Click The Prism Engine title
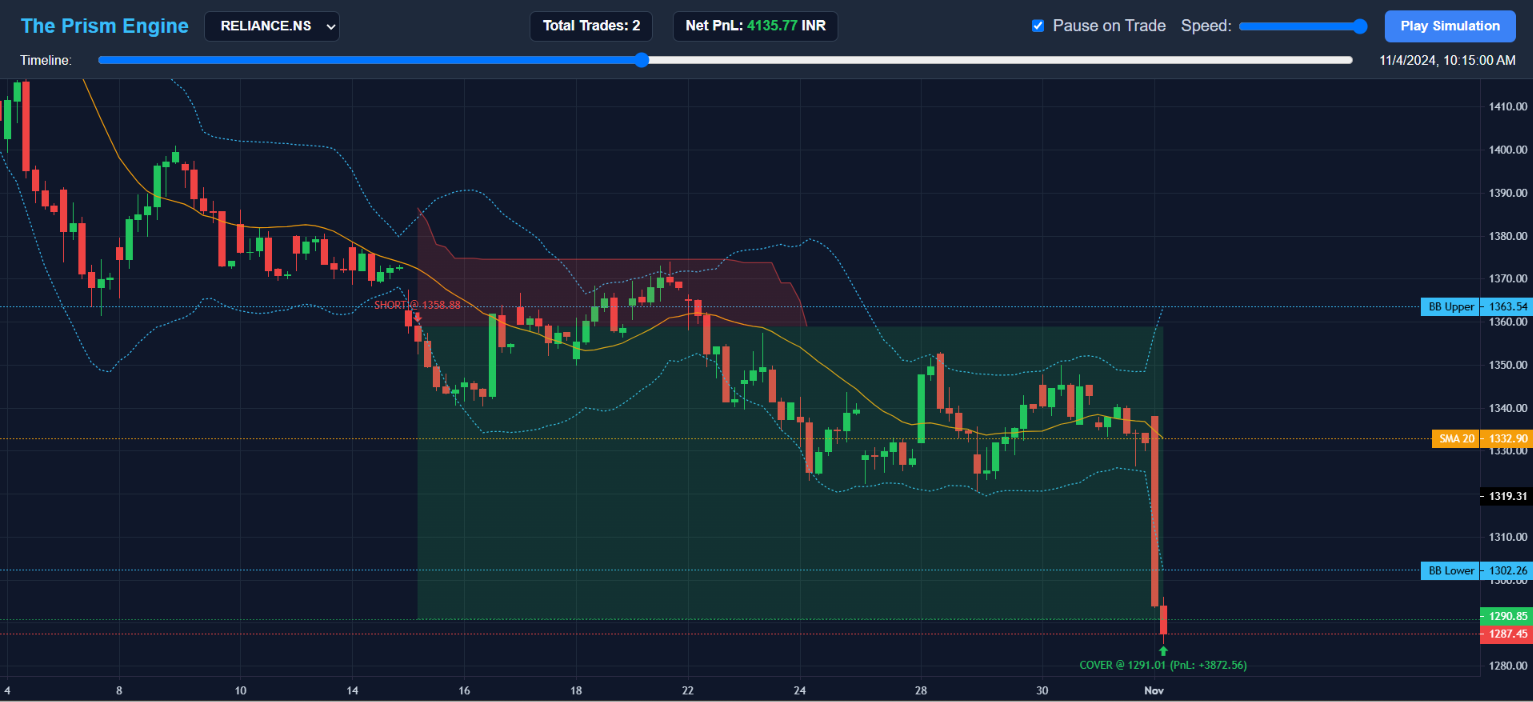This screenshot has width=1533, height=702. click(105, 26)
